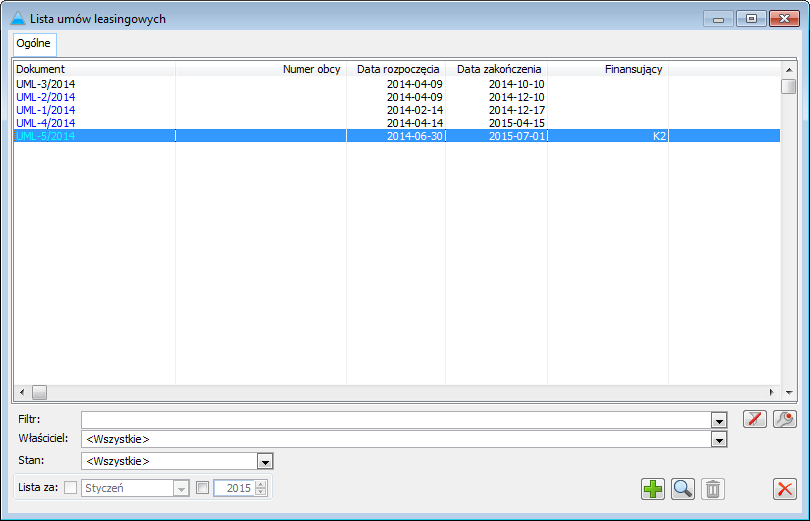
Task: Close the window with the red X button
Action: tap(785, 488)
